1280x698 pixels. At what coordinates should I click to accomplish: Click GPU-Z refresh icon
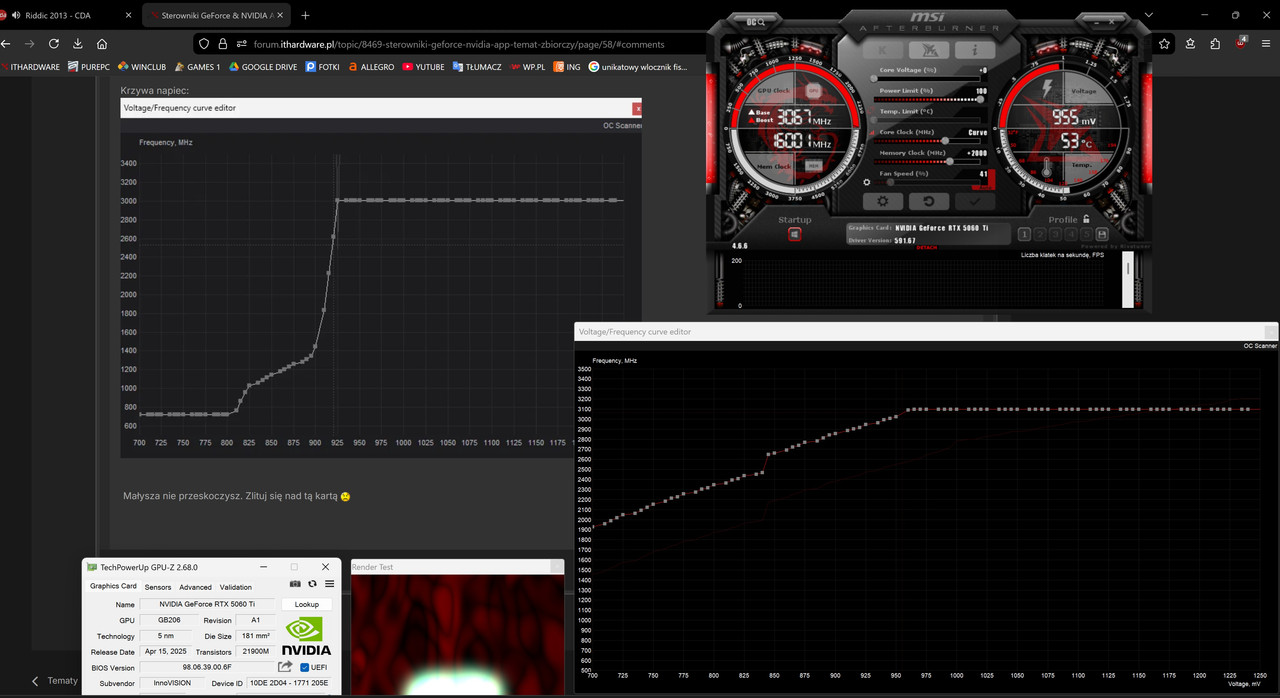pyautogui.click(x=312, y=583)
